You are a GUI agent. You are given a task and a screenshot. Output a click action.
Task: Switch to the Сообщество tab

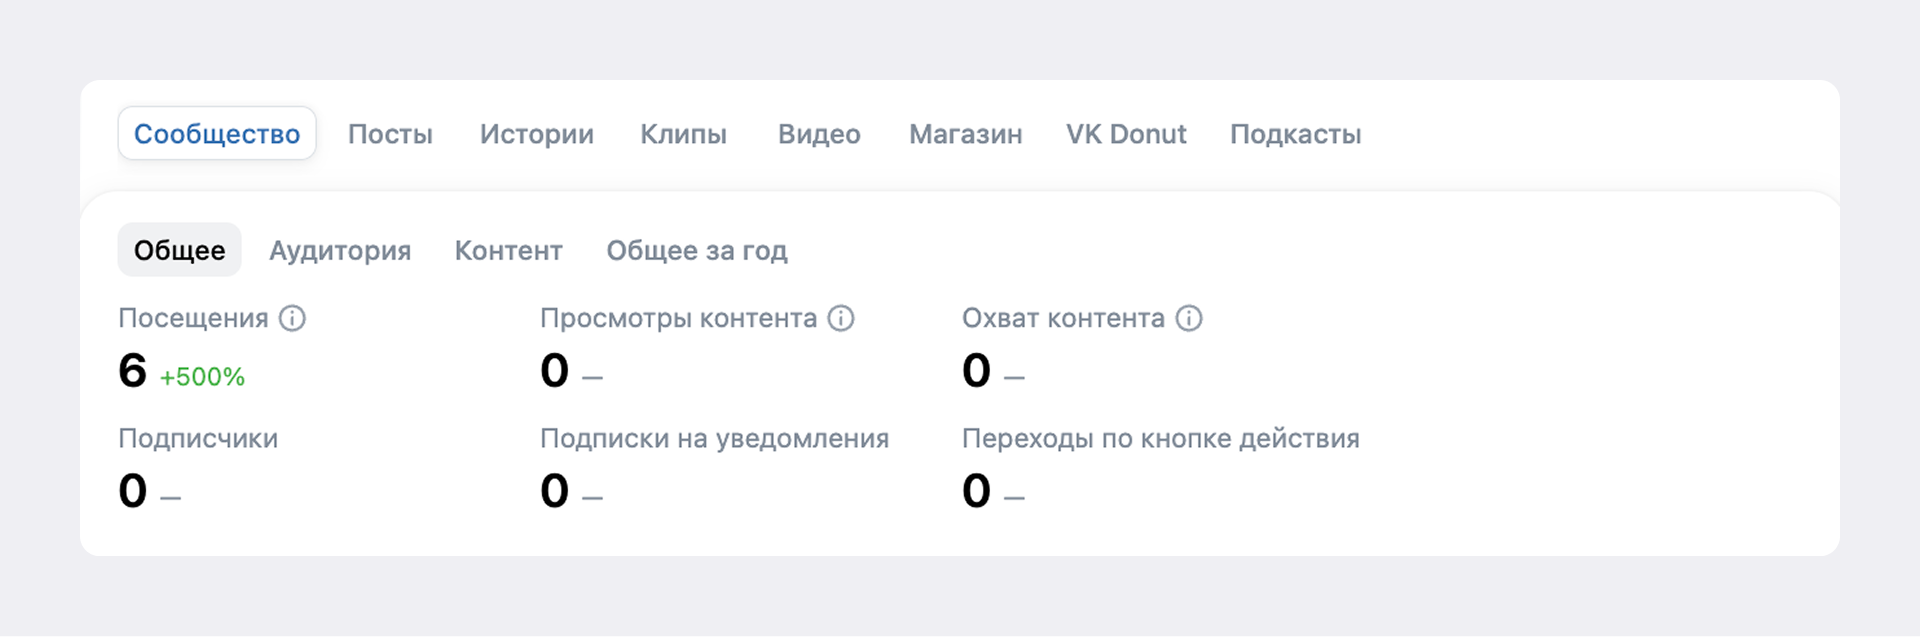pos(217,134)
